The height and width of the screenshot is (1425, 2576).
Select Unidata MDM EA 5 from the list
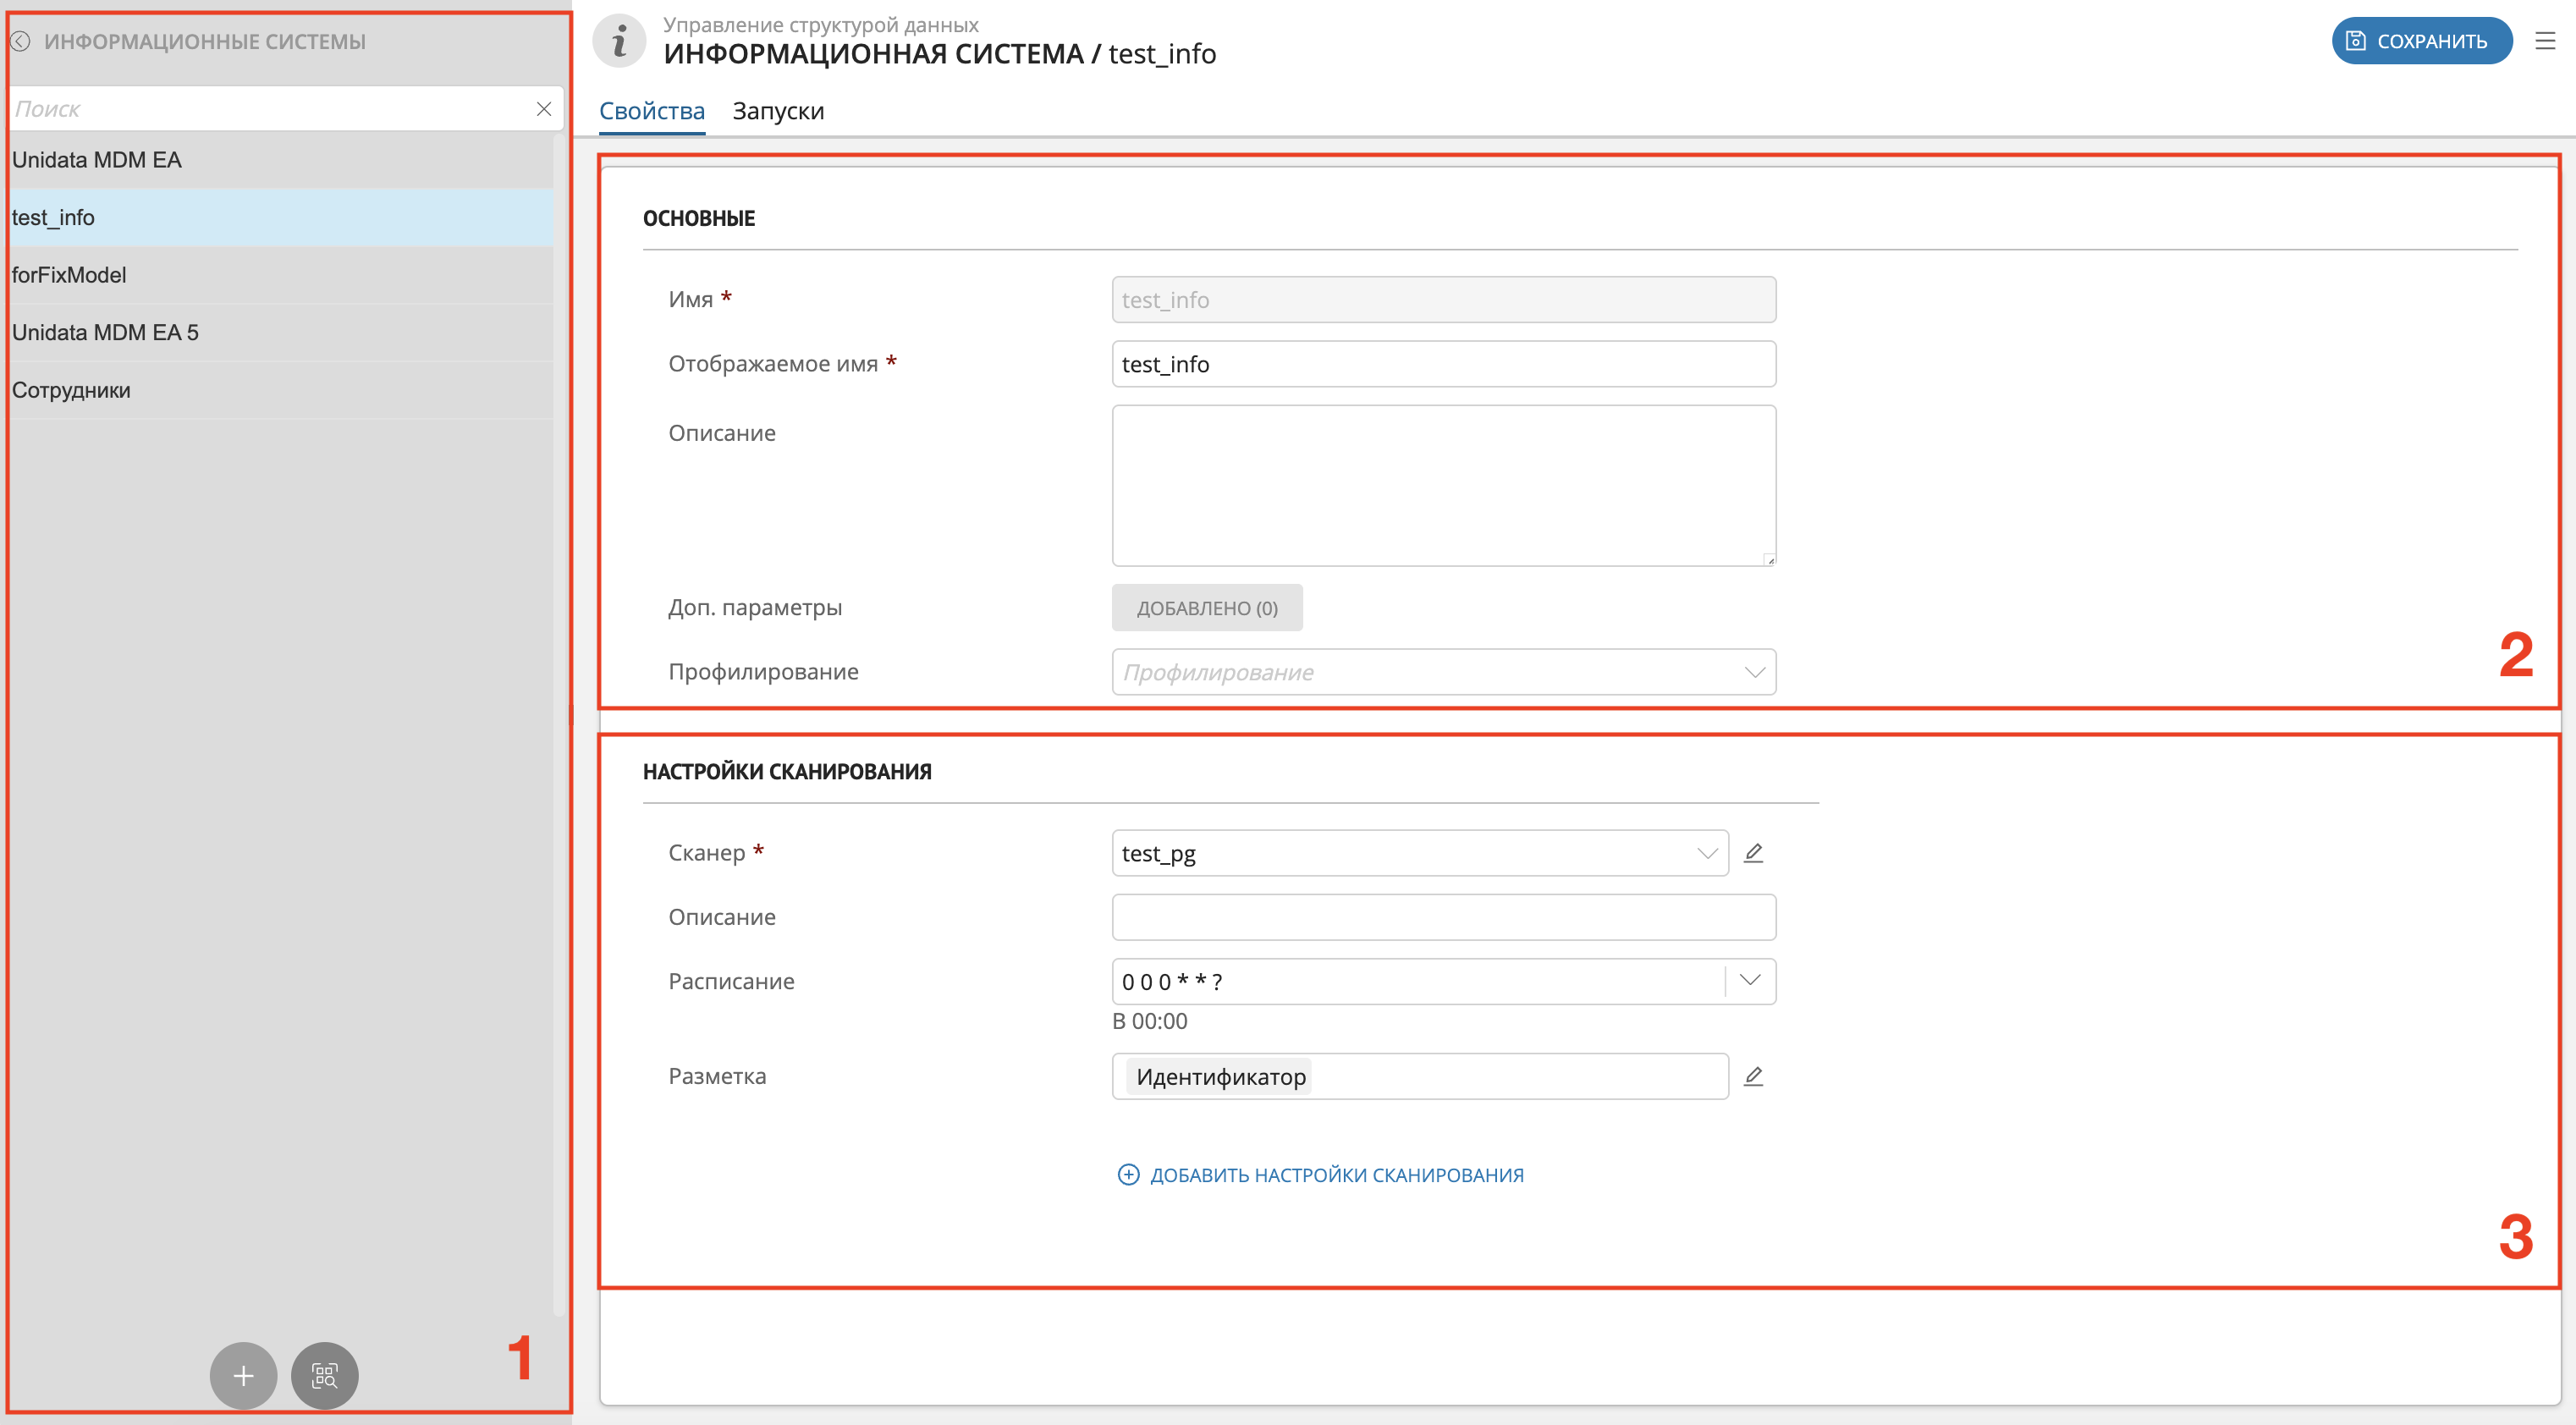(106, 331)
